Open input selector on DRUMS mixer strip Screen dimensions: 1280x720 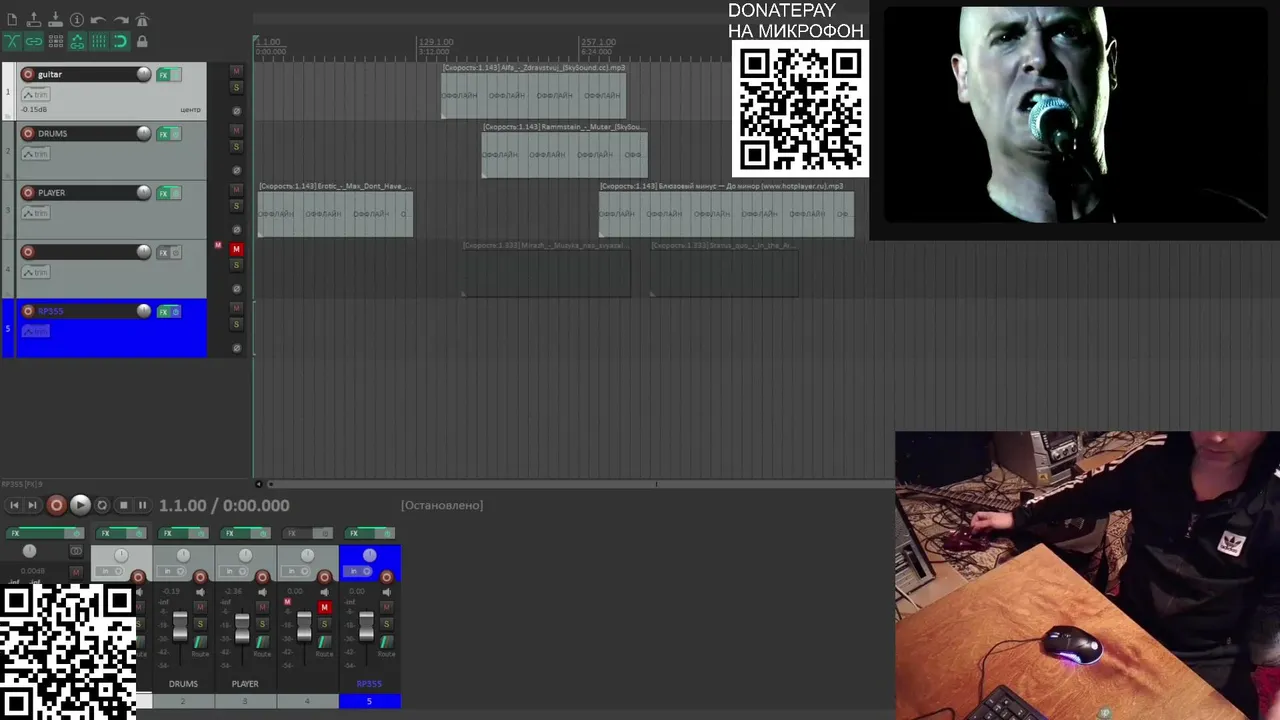[173, 572]
